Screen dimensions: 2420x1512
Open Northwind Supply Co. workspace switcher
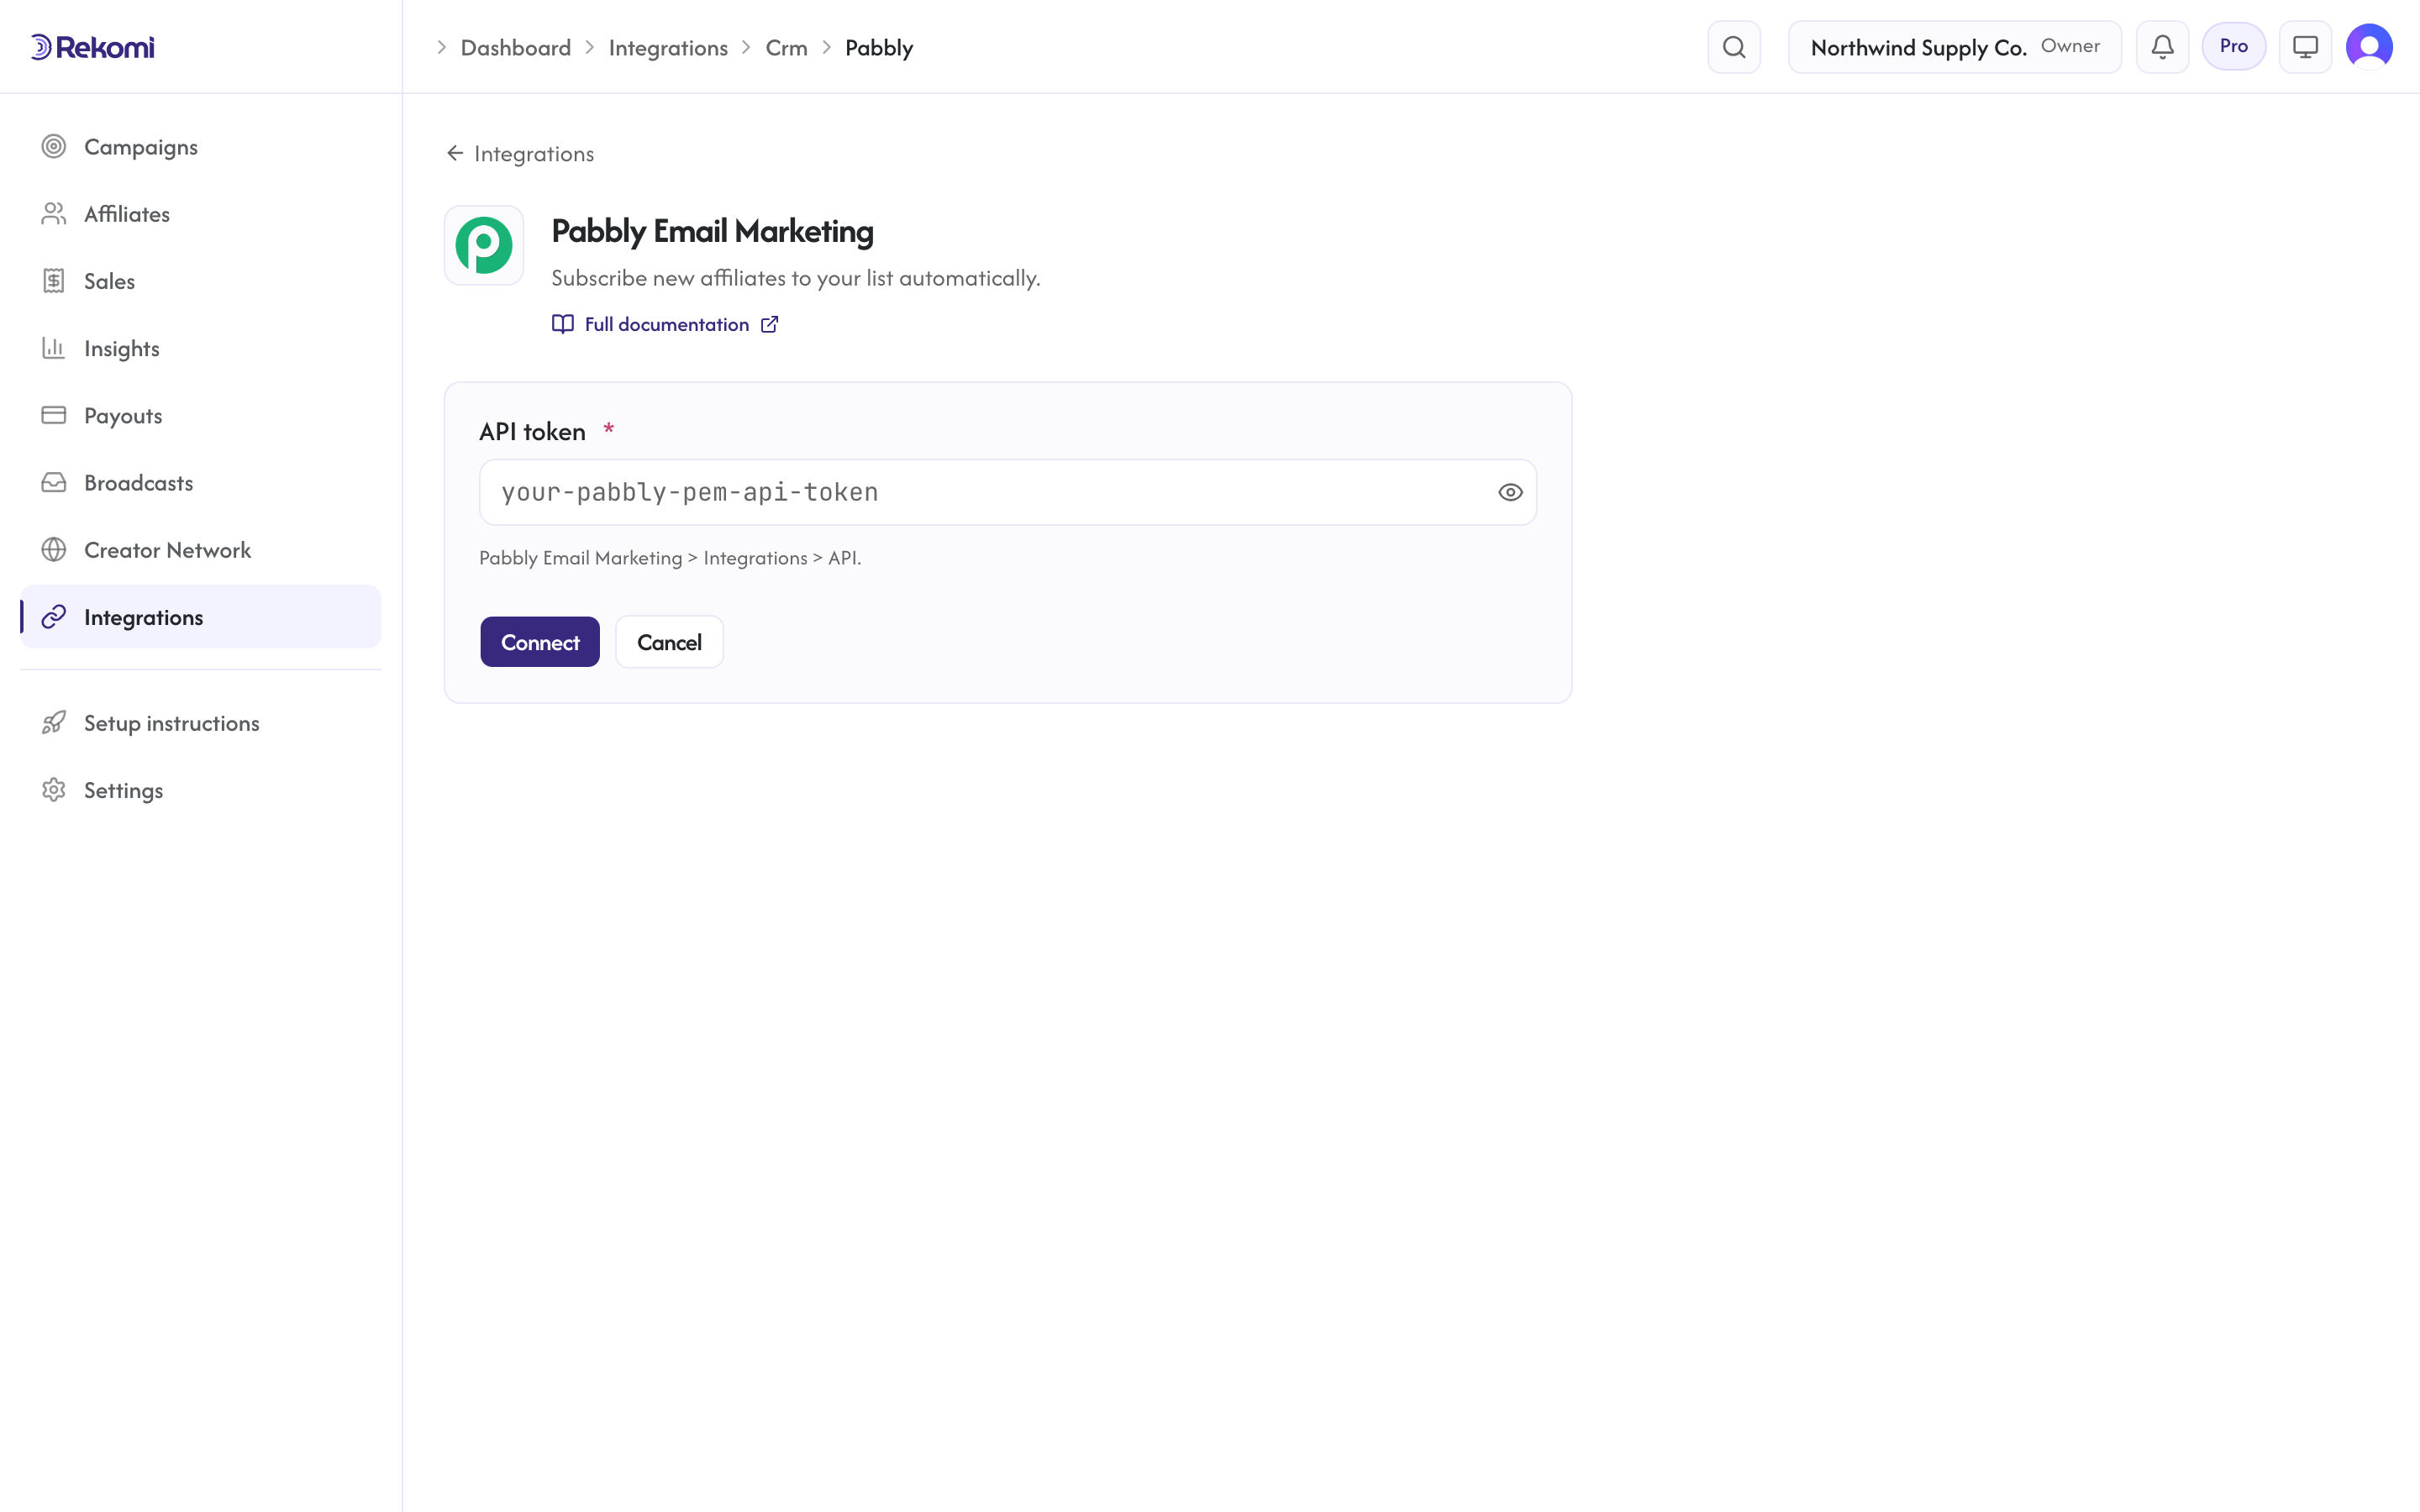pyautogui.click(x=1954, y=47)
